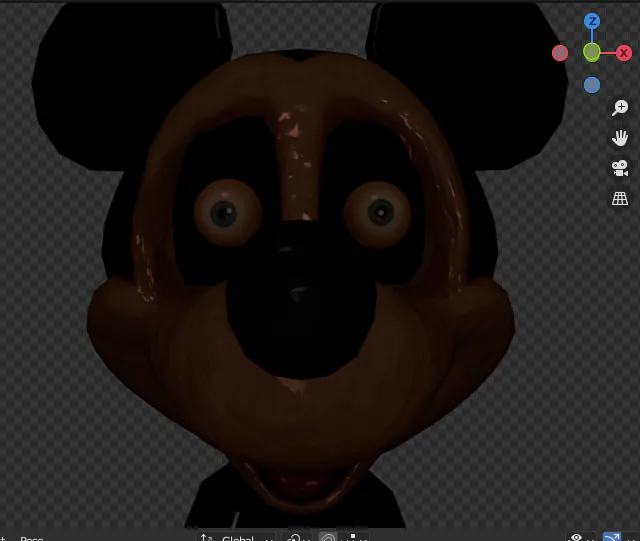Switch perspective/orthographic with the grid icon

[x=620, y=199]
